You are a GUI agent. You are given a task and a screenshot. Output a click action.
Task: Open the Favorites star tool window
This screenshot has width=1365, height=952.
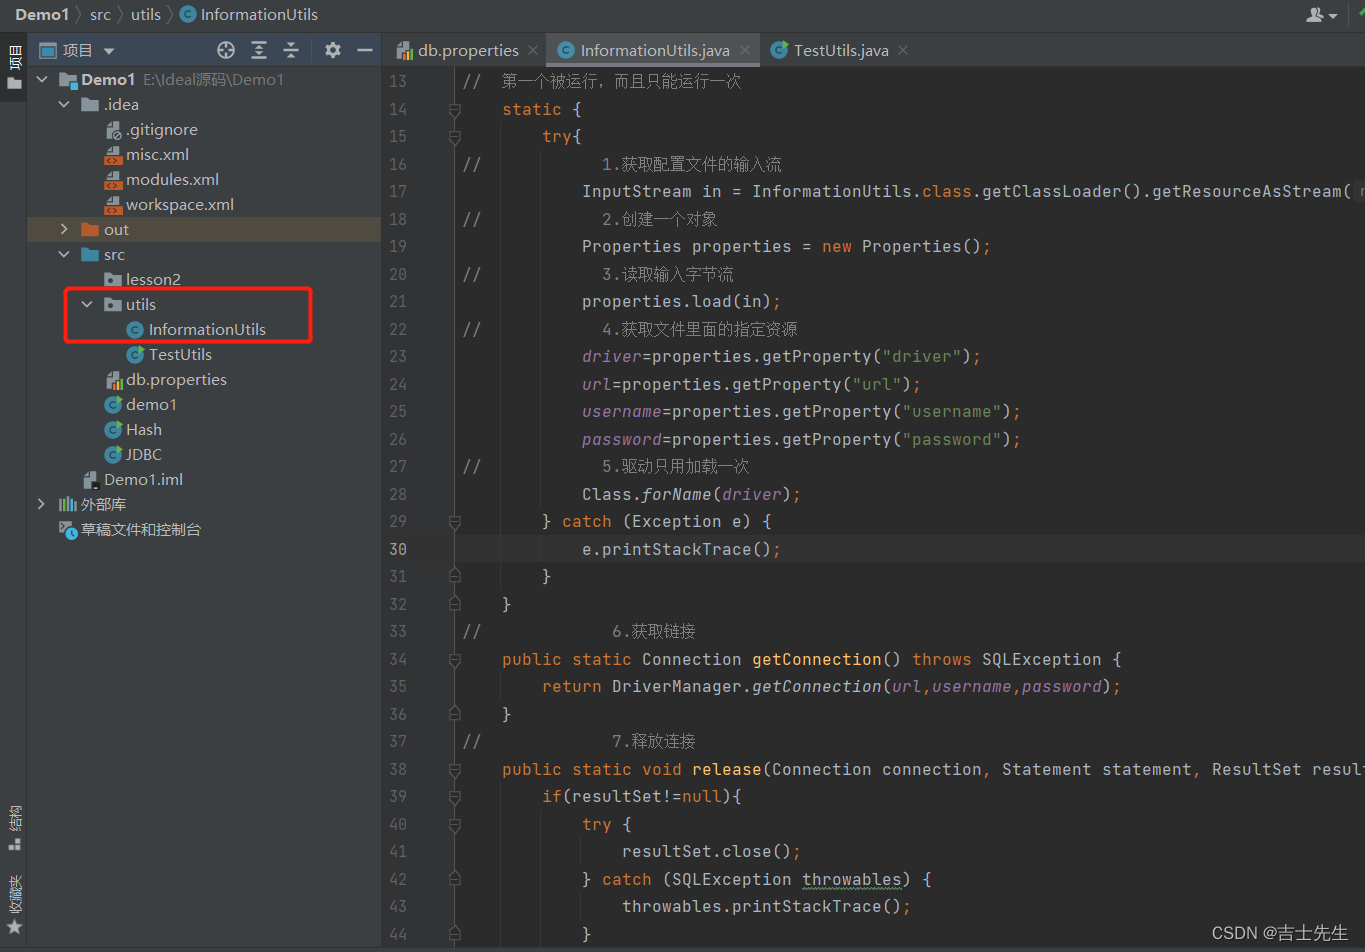tap(14, 905)
